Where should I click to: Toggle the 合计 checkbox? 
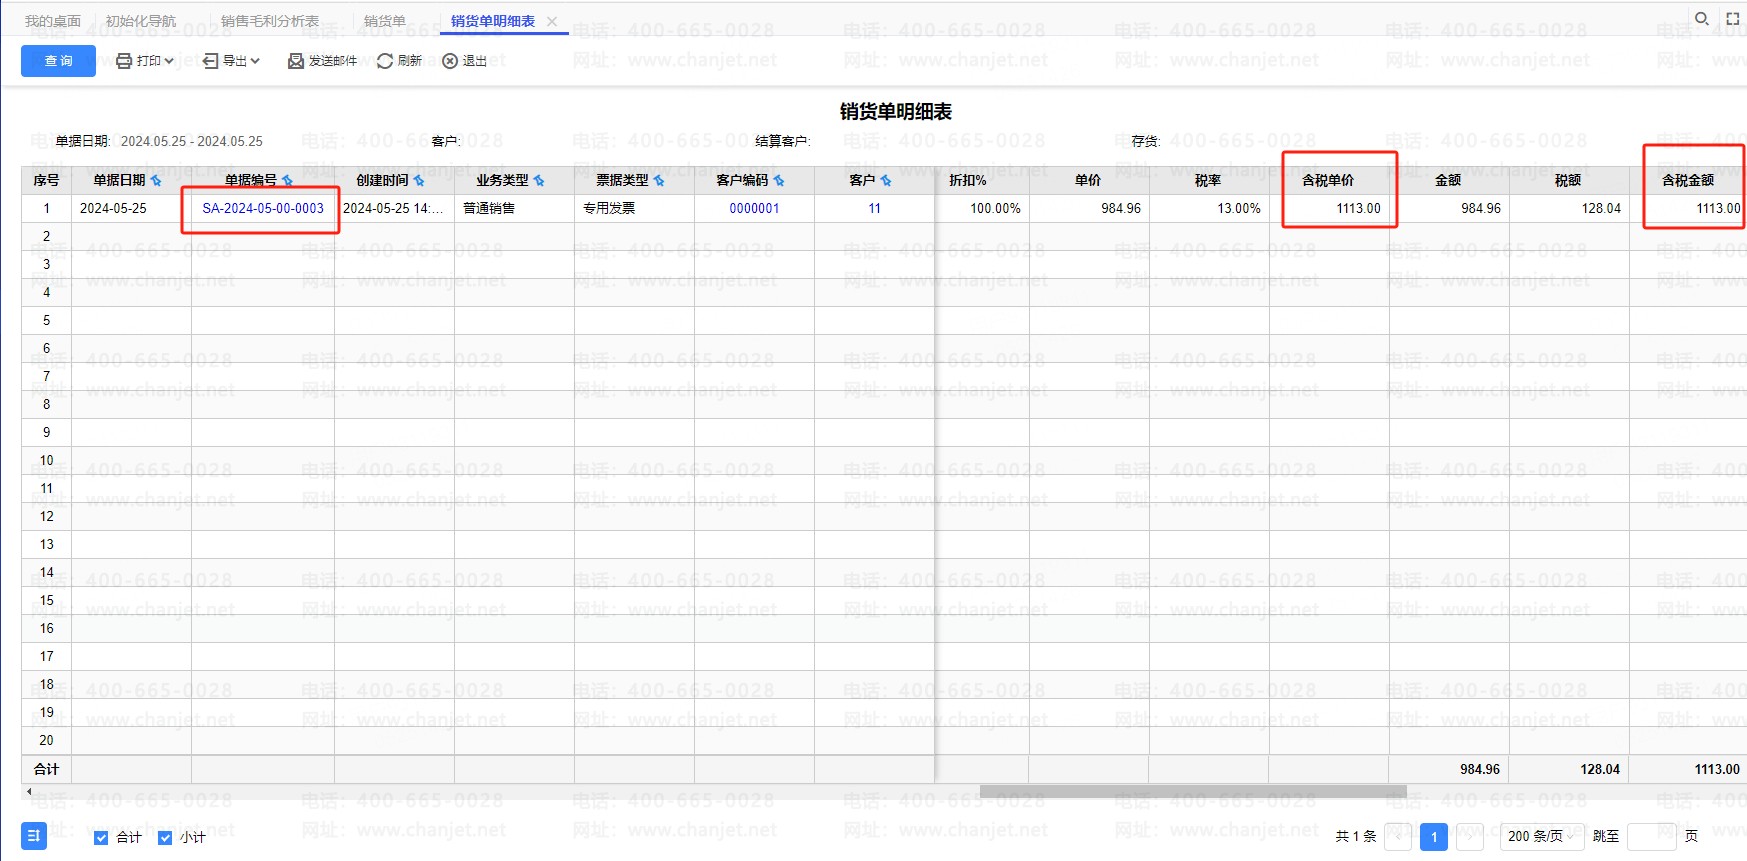[101, 838]
